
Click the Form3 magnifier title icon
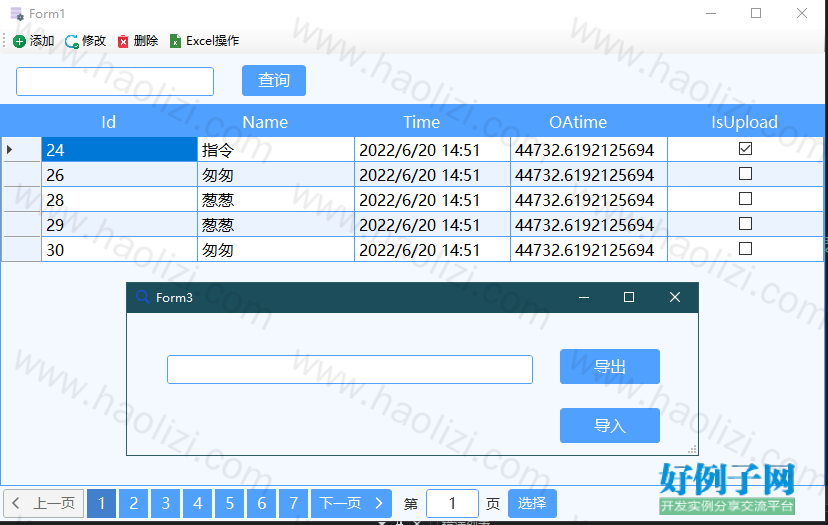[x=143, y=297]
